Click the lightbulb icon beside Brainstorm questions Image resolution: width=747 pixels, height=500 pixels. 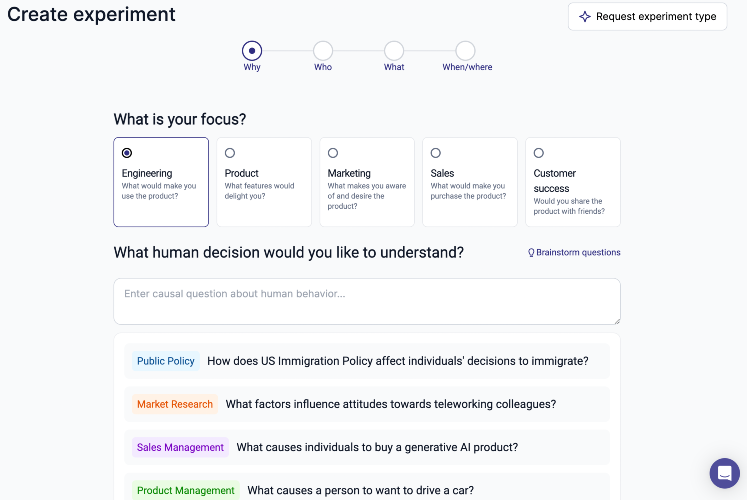click(531, 253)
